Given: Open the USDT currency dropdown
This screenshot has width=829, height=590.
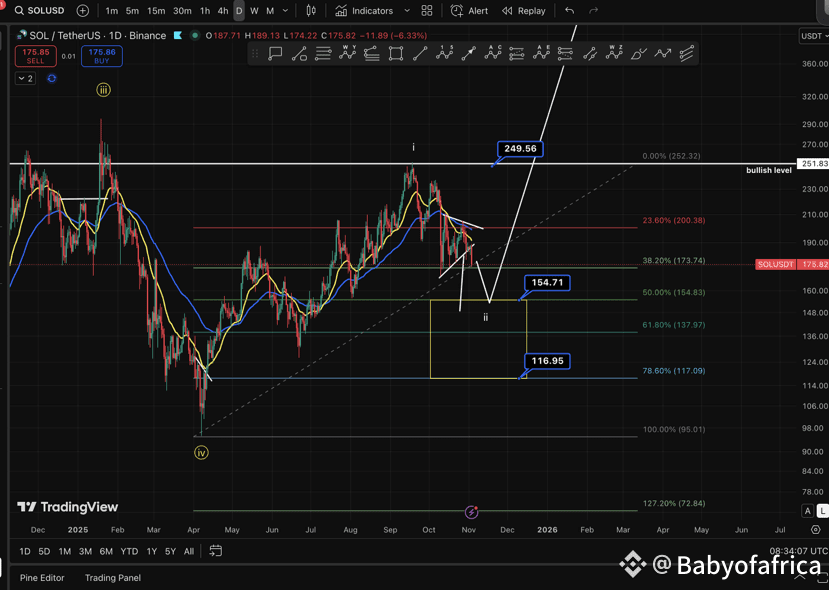Looking at the screenshot, I should coord(814,36).
